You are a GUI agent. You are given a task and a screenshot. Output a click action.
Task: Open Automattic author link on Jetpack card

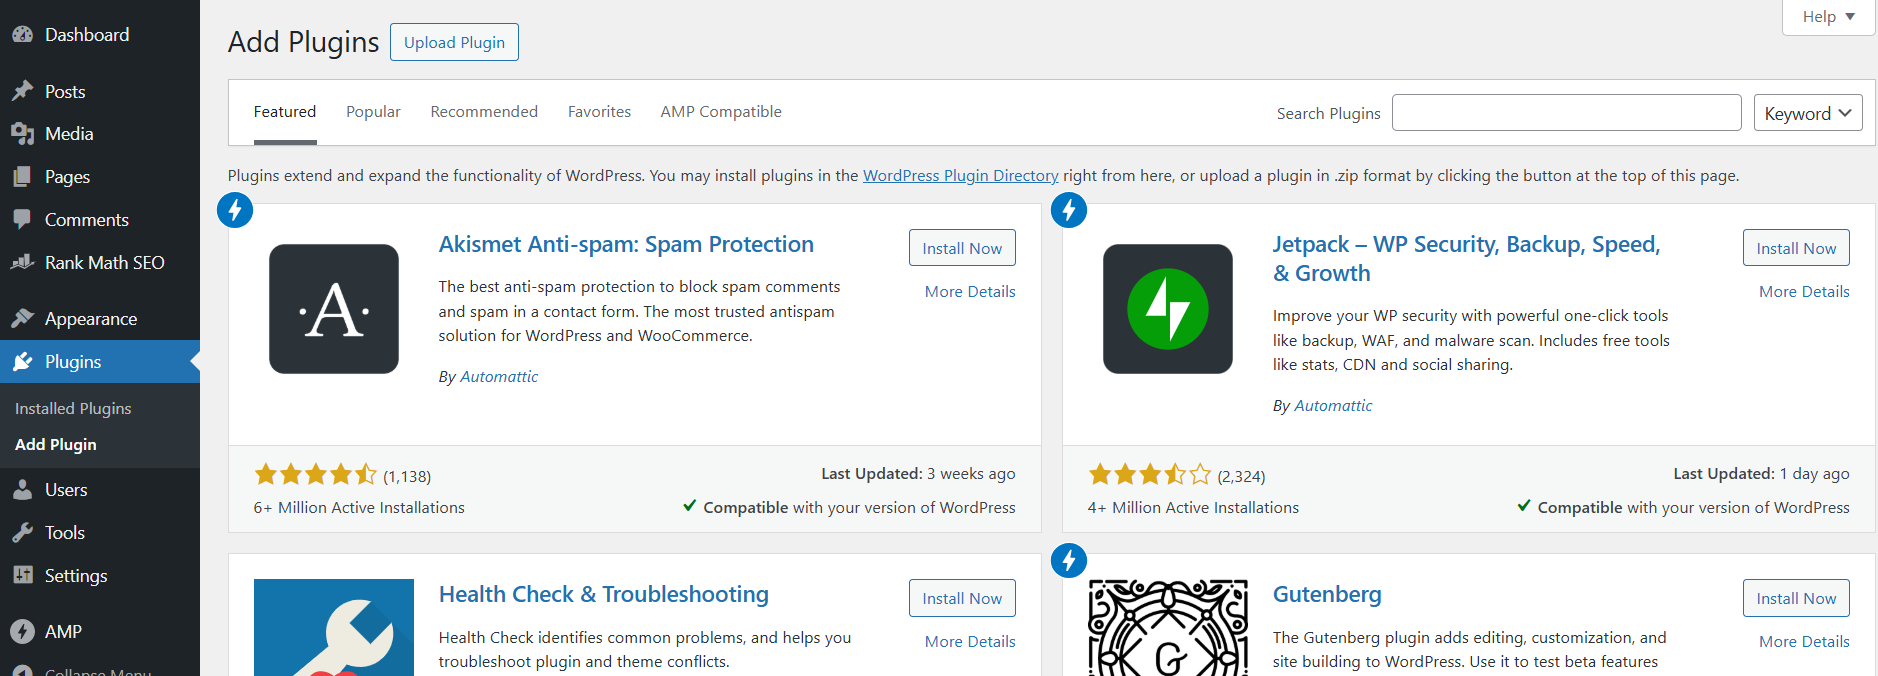click(x=1333, y=406)
